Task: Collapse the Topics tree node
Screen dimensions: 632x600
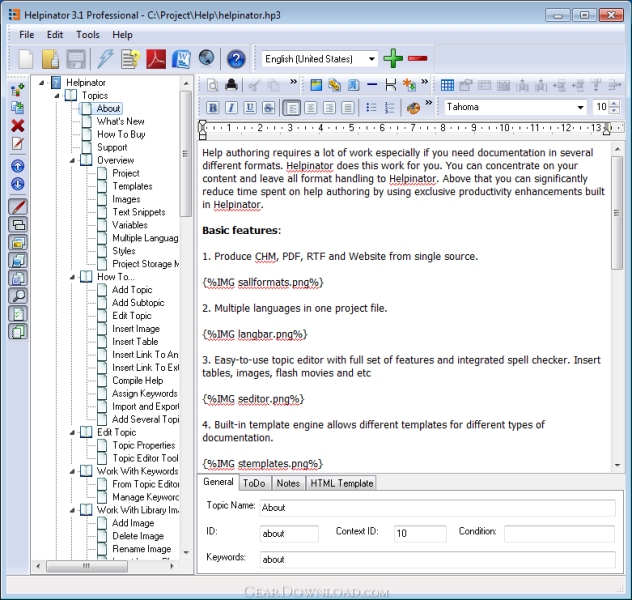Action: pyautogui.click(x=57, y=96)
